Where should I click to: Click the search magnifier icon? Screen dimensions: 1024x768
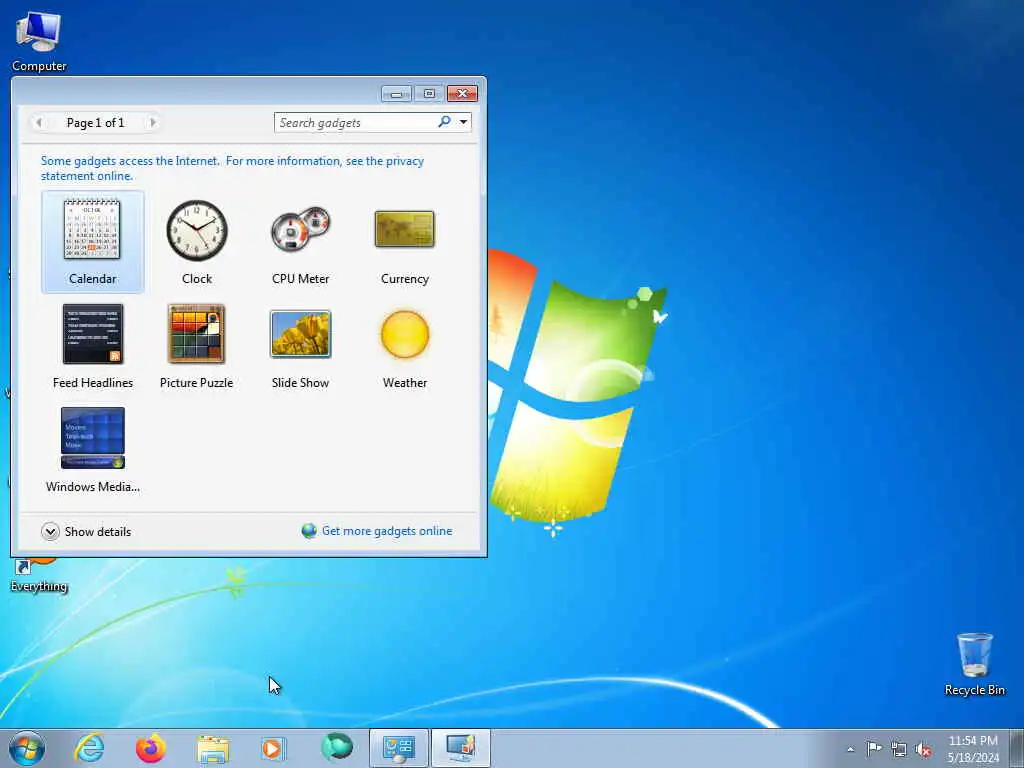click(444, 121)
